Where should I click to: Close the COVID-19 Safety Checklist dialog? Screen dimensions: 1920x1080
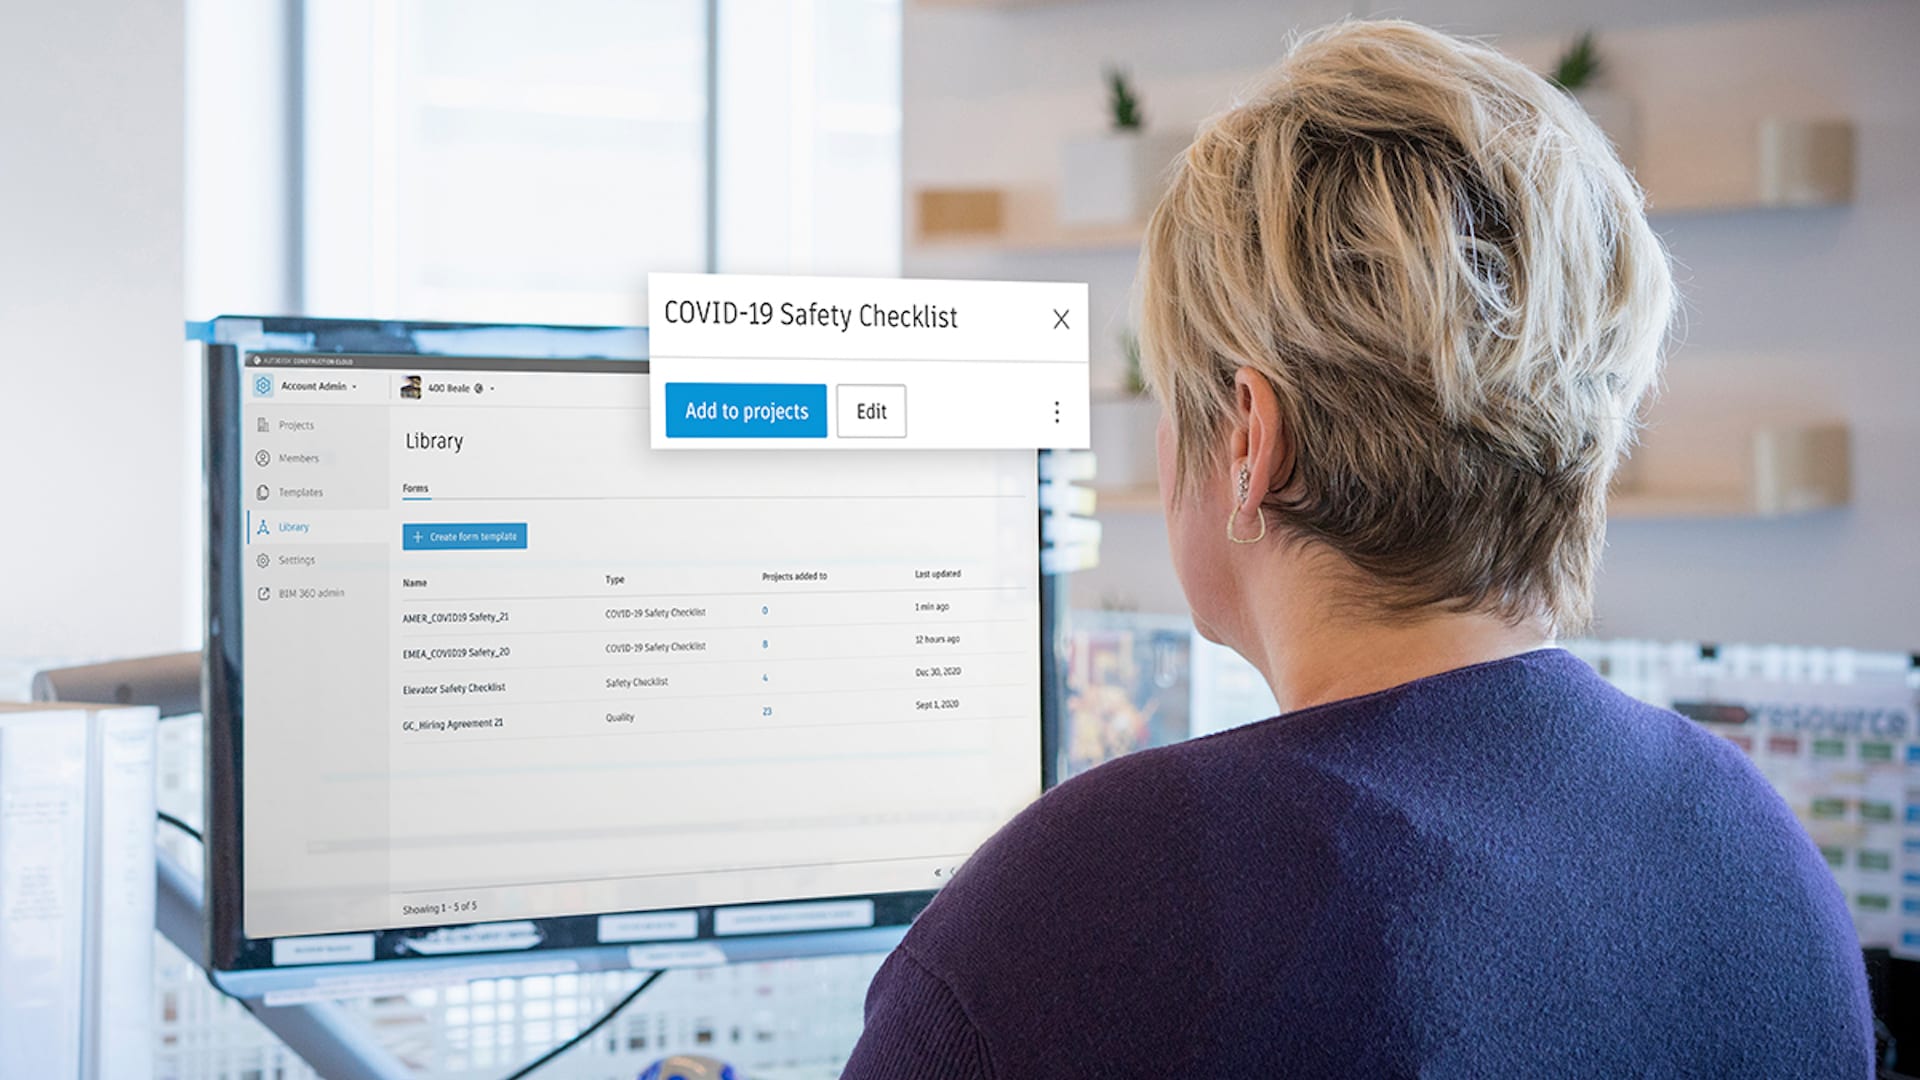(1062, 320)
